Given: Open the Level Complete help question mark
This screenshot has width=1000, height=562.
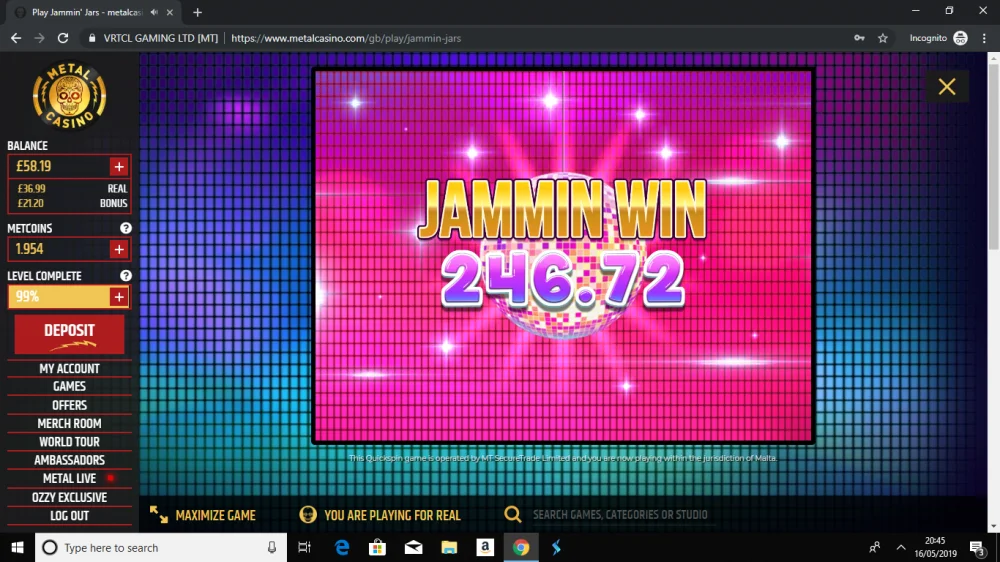Looking at the screenshot, I should [126, 276].
